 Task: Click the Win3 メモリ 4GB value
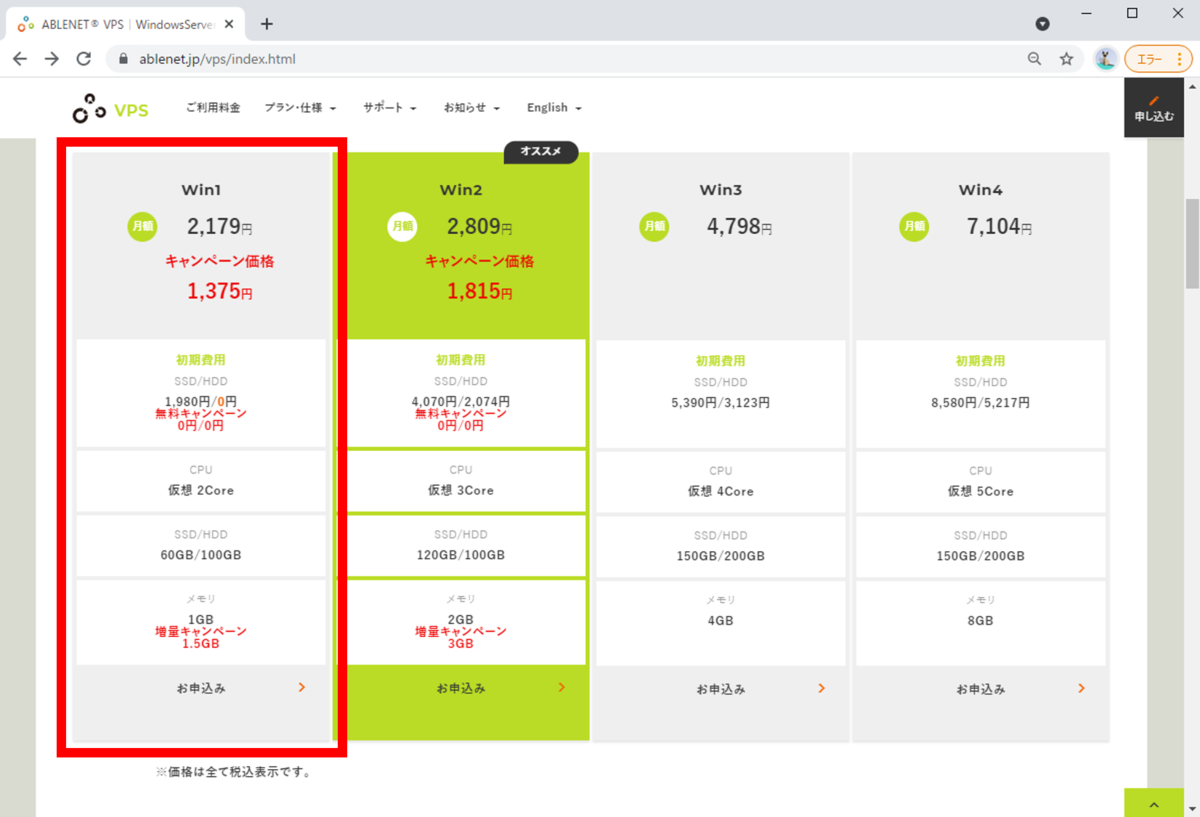tap(721, 620)
